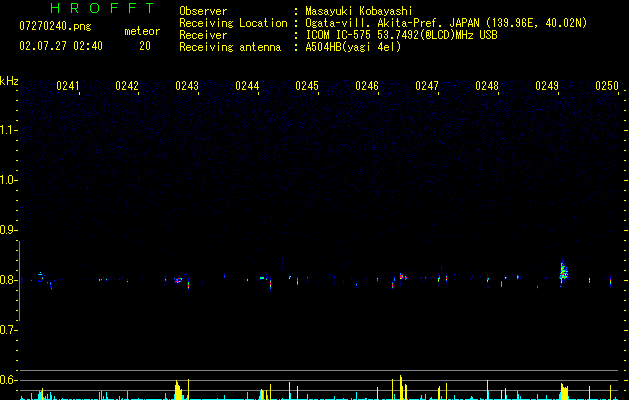Click the meteor echo cluster before 0243
Image resolution: width=629 pixels, height=400 pixels.
[x=179, y=280]
